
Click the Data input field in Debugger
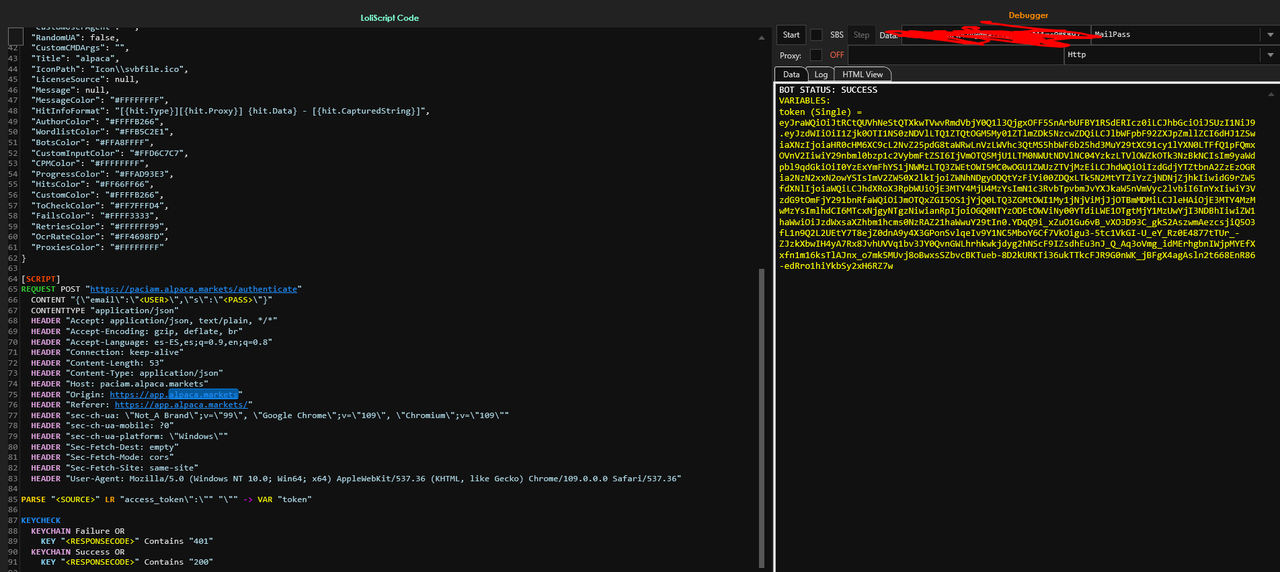(x=995, y=35)
